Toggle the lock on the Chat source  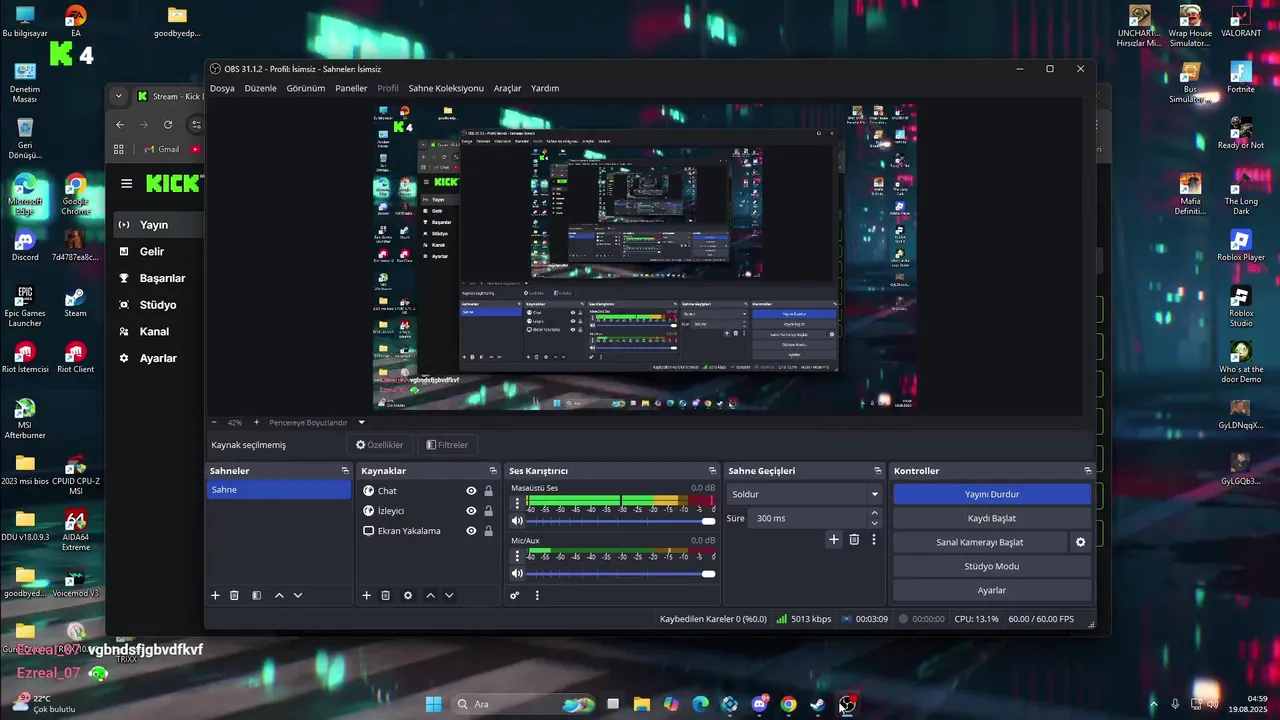[x=488, y=491]
